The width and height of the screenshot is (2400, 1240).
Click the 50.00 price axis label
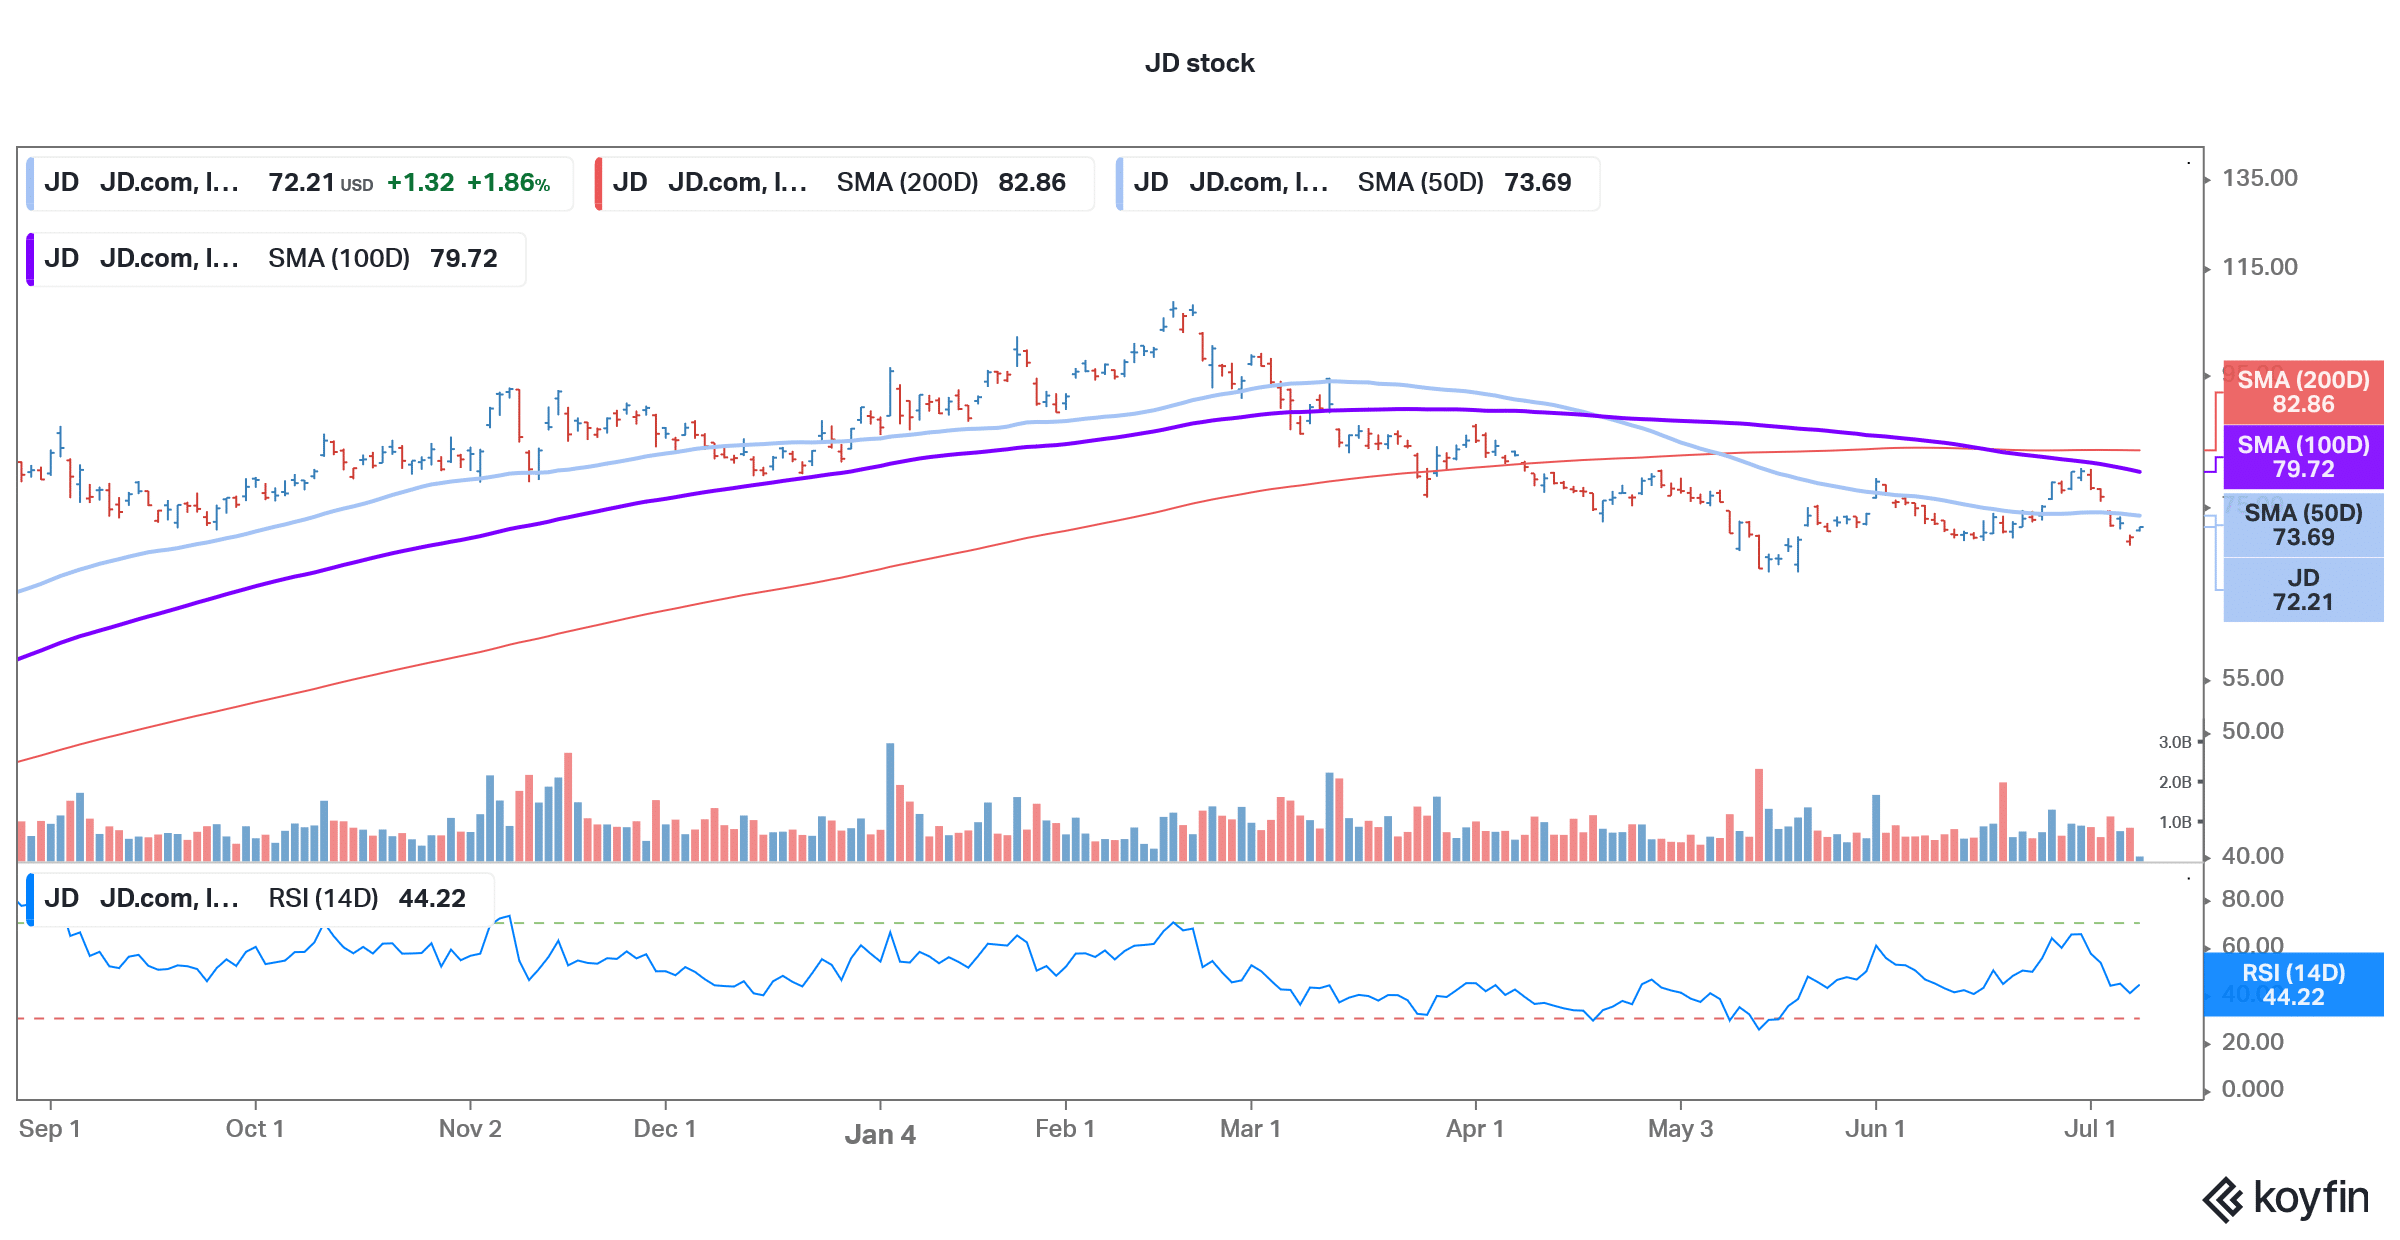coord(2252,731)
